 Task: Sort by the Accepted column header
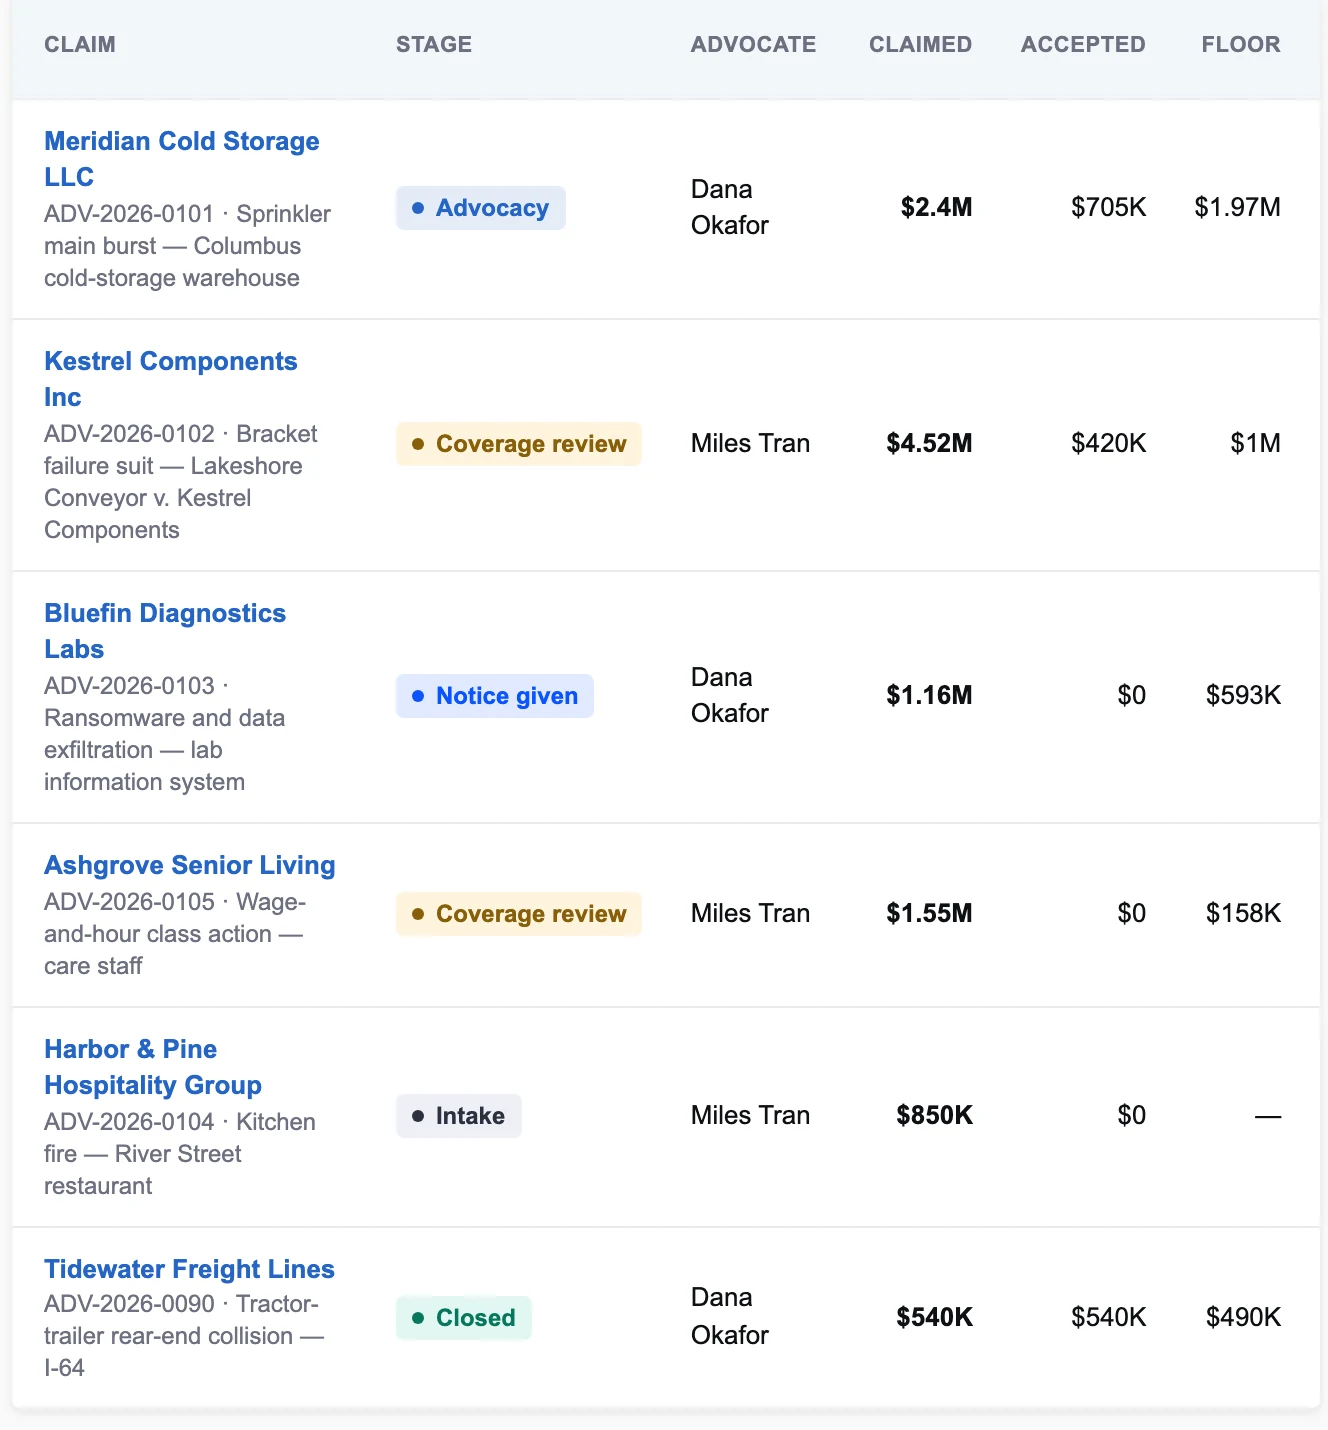click(1083, 44)
